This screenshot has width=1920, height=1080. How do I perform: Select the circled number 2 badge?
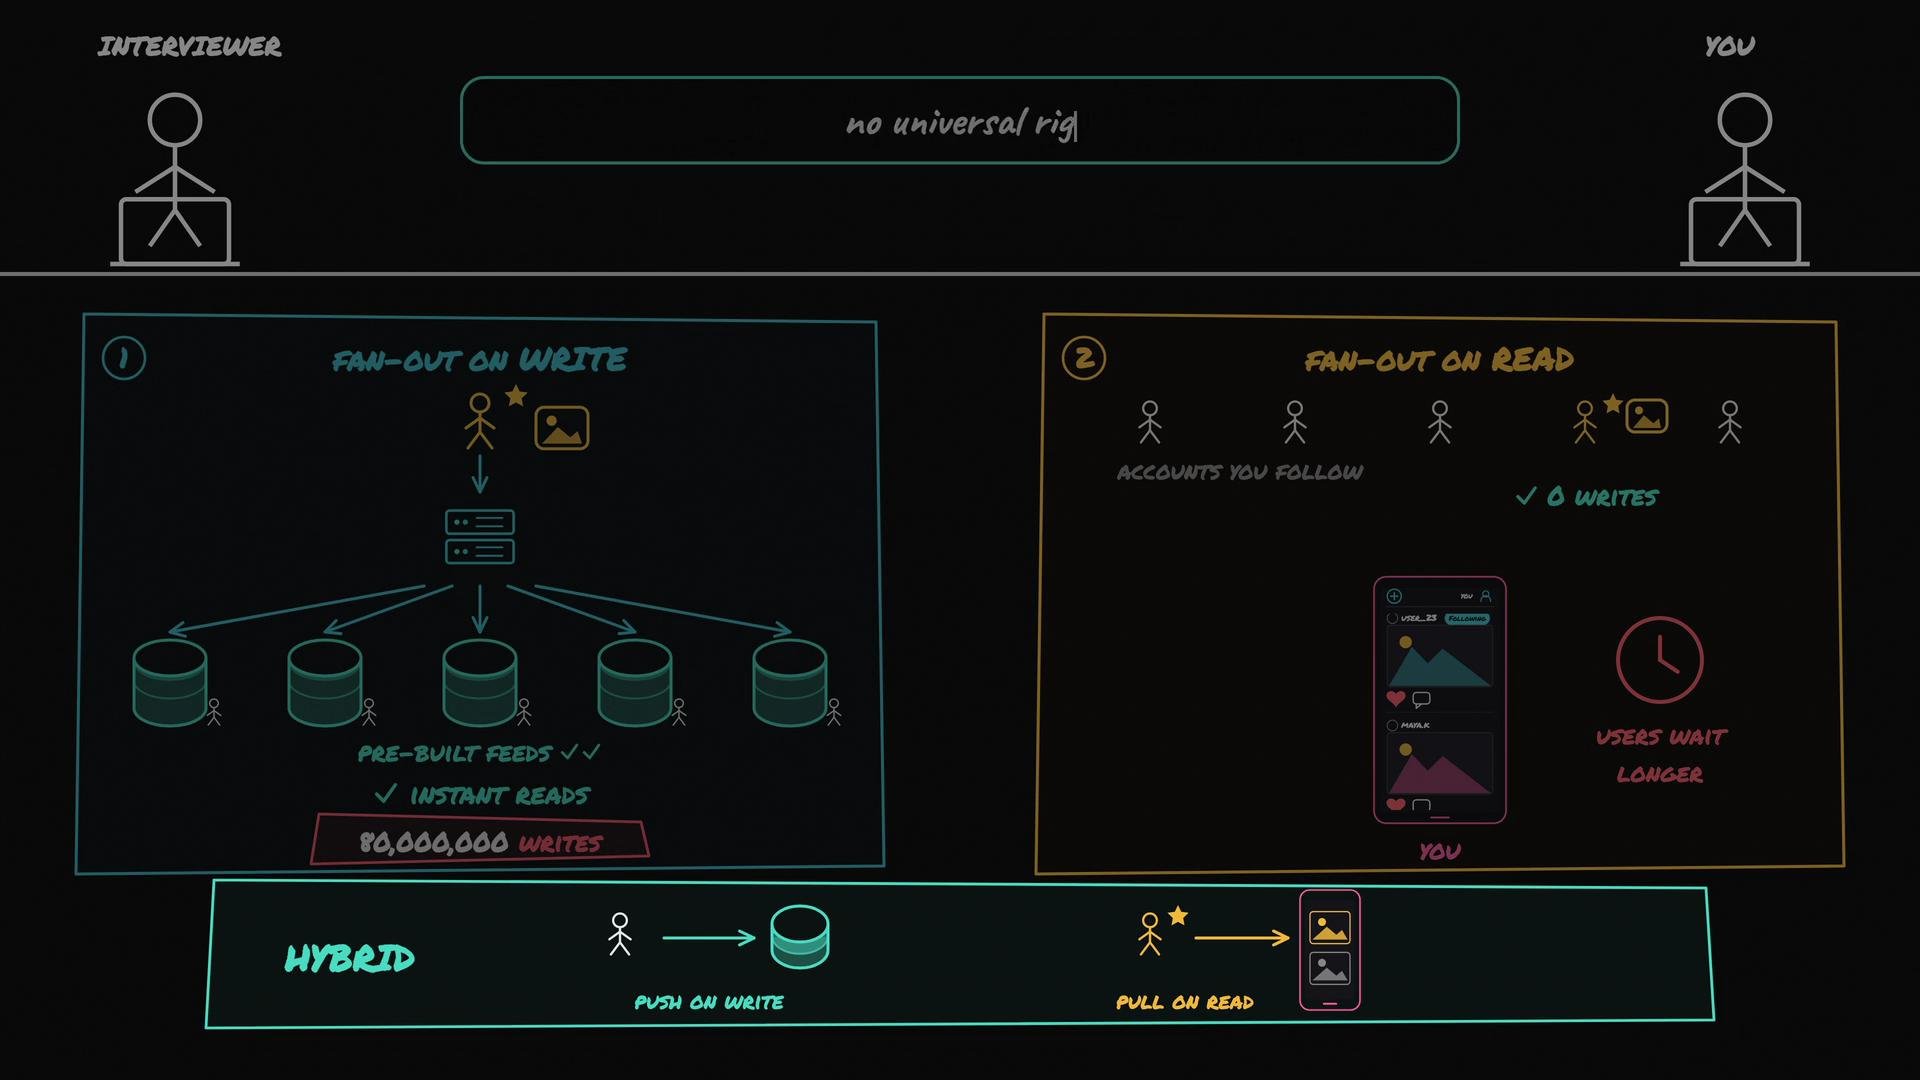[1084, 358]
